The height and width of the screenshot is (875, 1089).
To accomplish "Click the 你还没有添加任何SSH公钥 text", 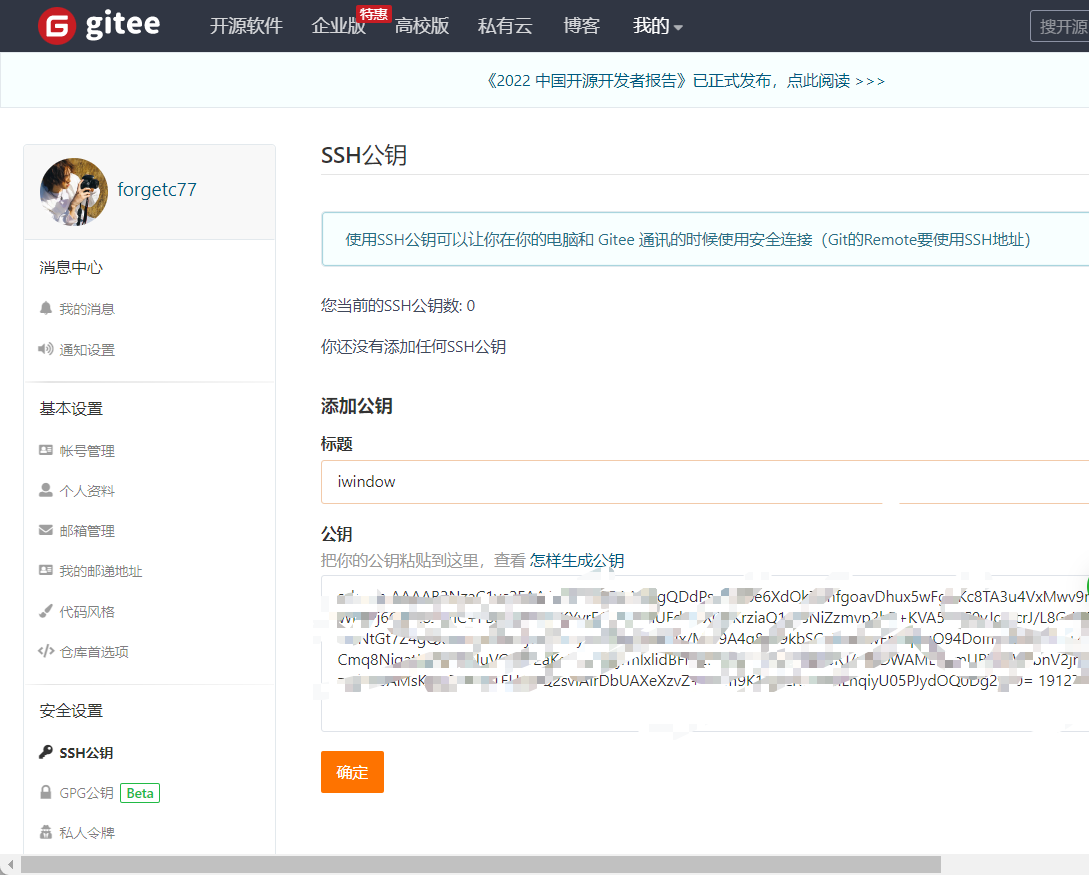I will pyautogui.click(x=413, y=347).
